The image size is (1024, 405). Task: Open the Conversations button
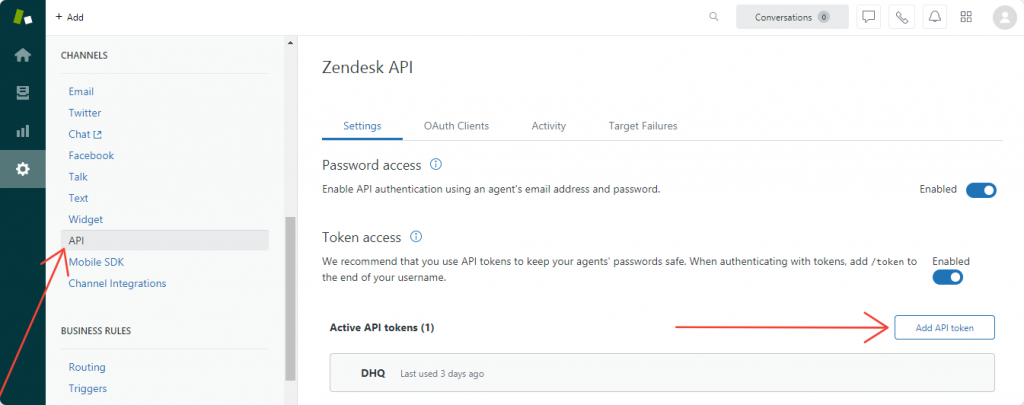[792, 17]
